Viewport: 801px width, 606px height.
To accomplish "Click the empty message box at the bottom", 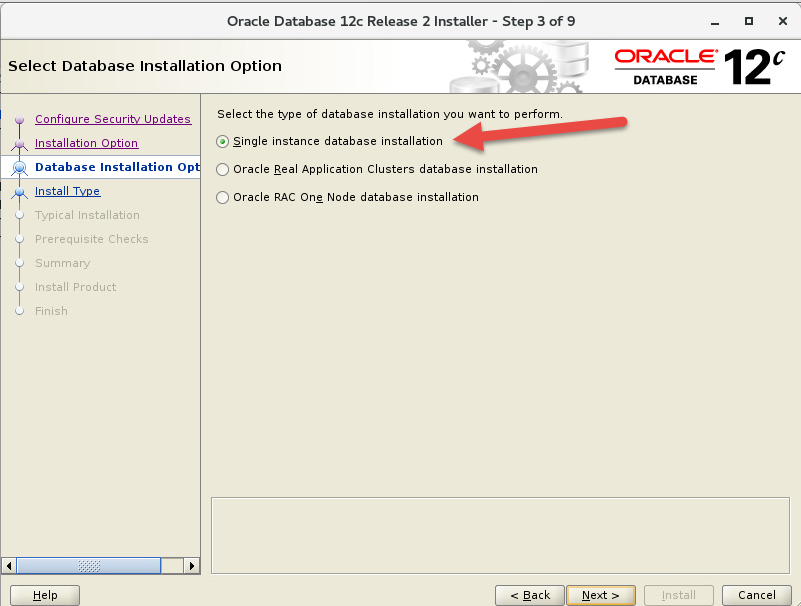I will (x=500, y=535).
